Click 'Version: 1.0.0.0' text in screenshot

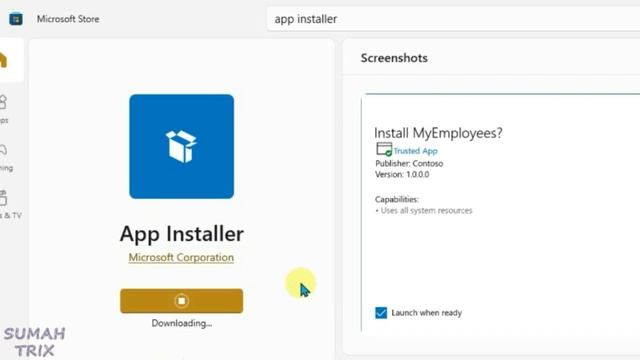click(402, 175)
